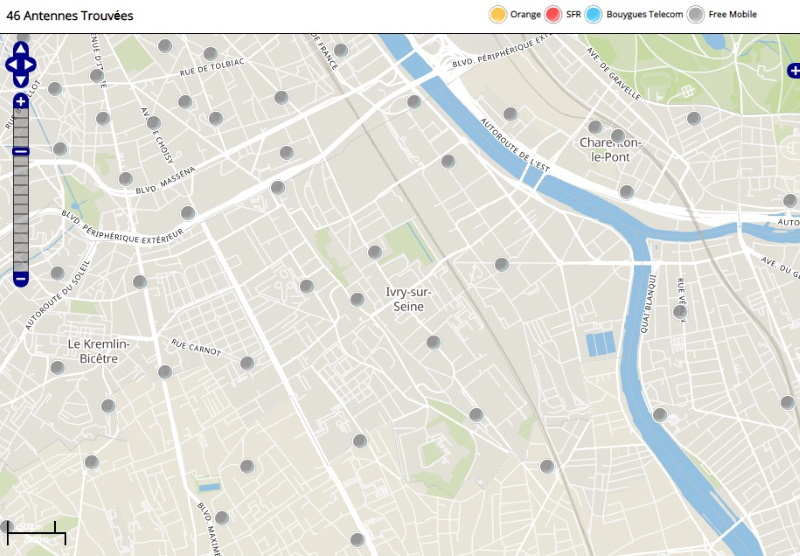Toggle the SFR operator filter circle
Viewport: 800px width, 556px height.
[x=554, y=14]
